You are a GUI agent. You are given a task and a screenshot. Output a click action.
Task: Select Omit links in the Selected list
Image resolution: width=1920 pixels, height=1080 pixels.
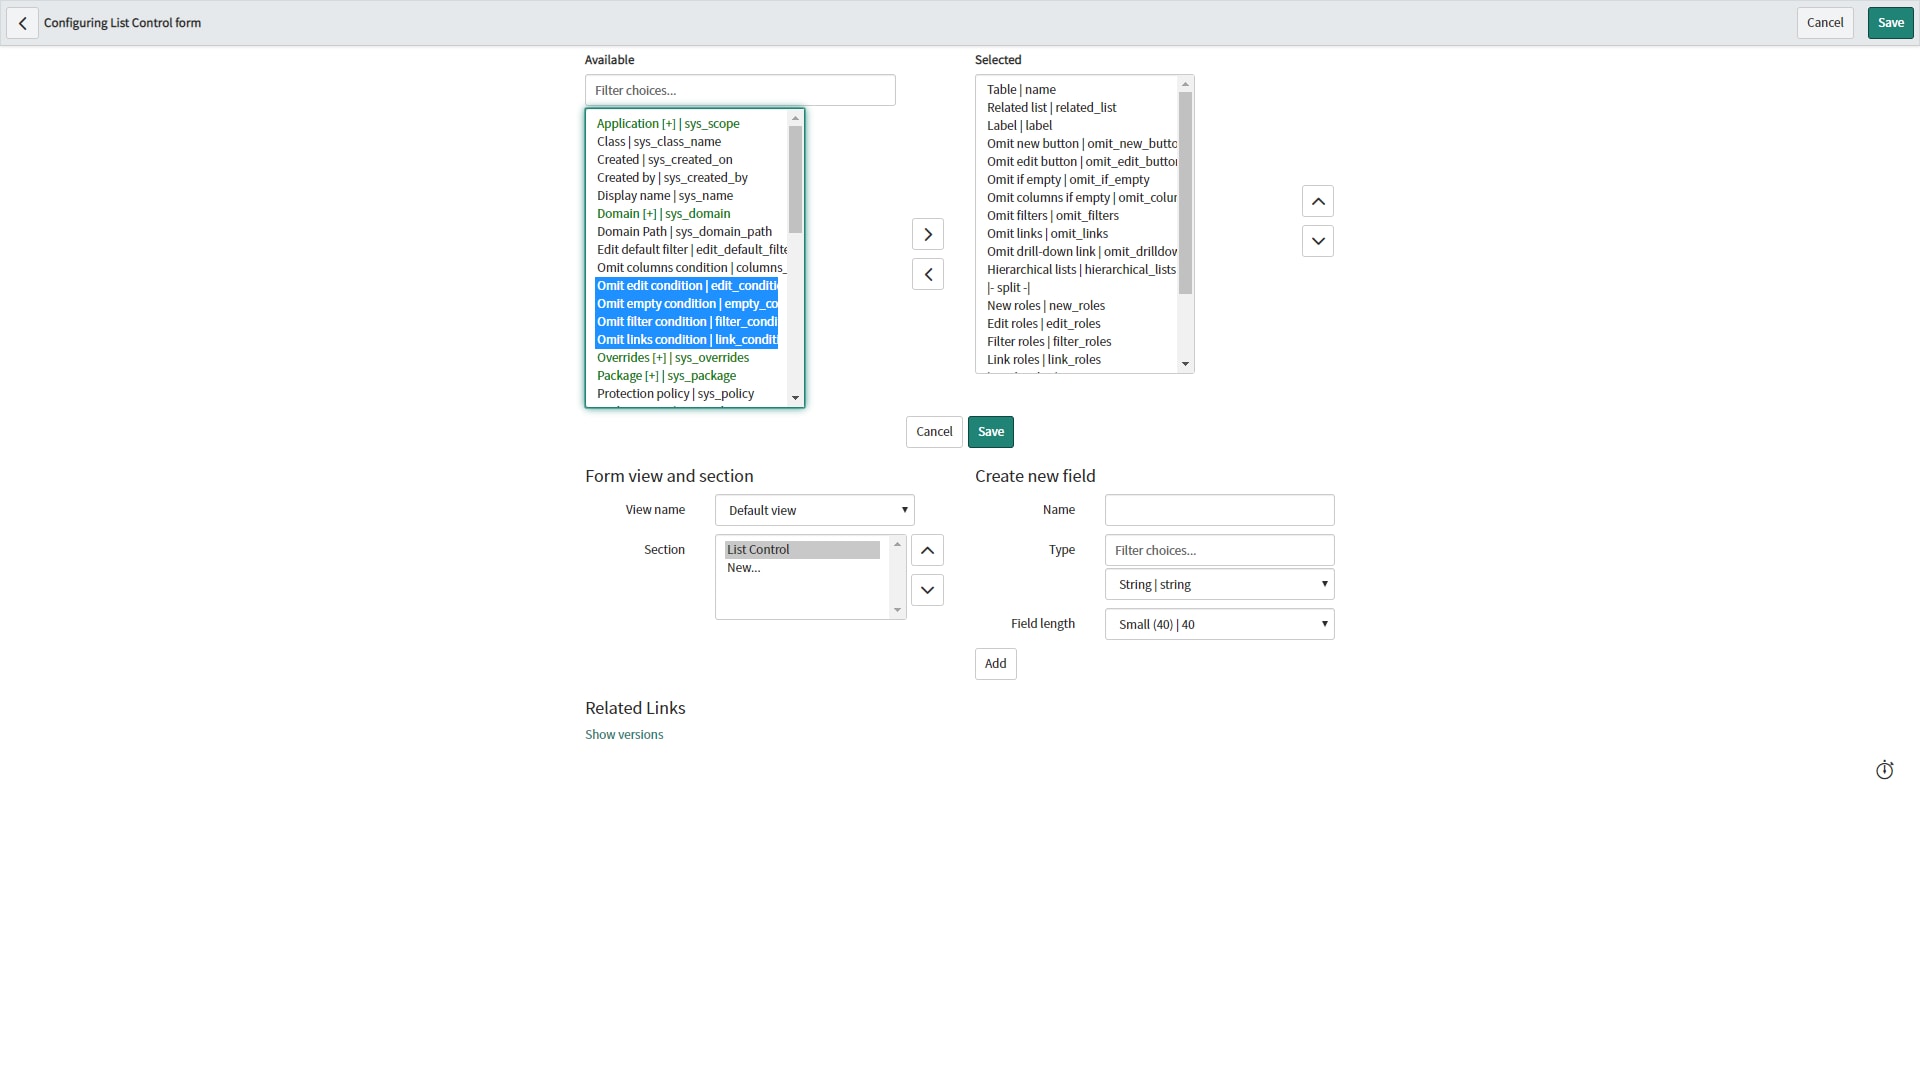(1047, 234)
